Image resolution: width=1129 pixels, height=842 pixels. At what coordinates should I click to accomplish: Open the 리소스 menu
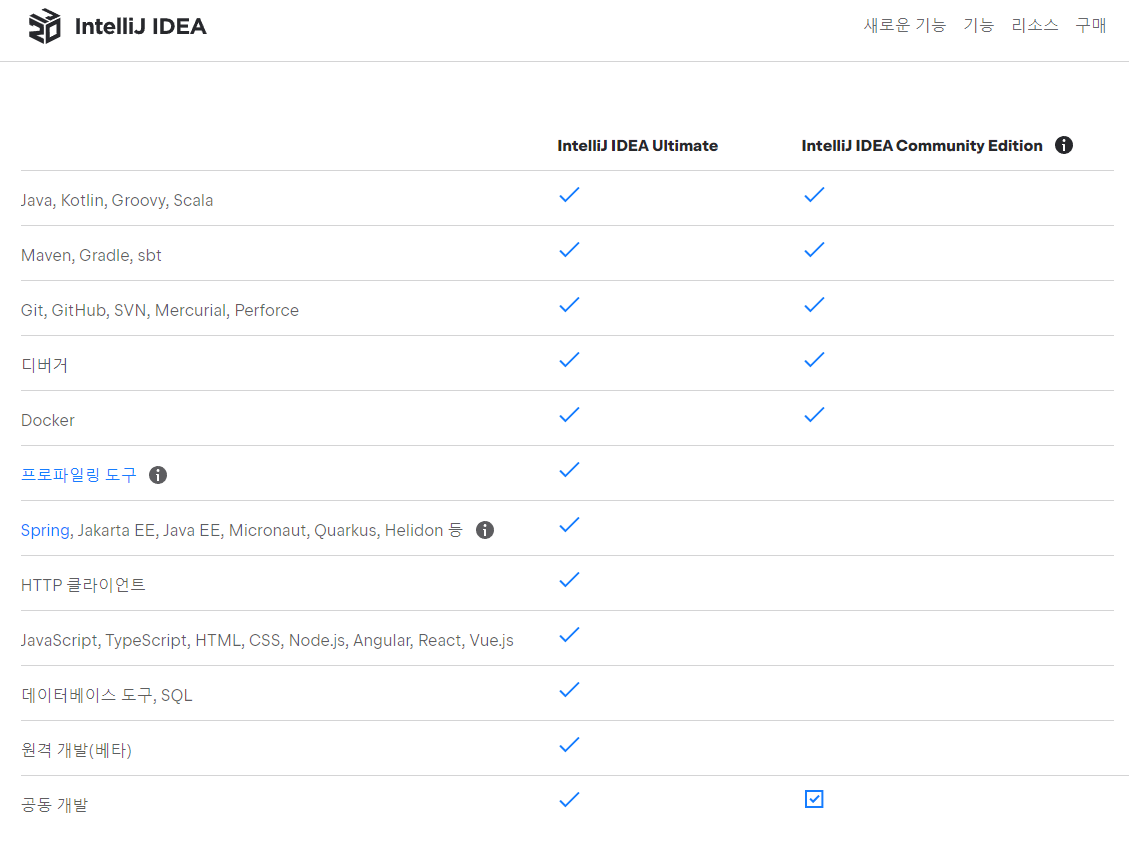tap(1035, 25)
